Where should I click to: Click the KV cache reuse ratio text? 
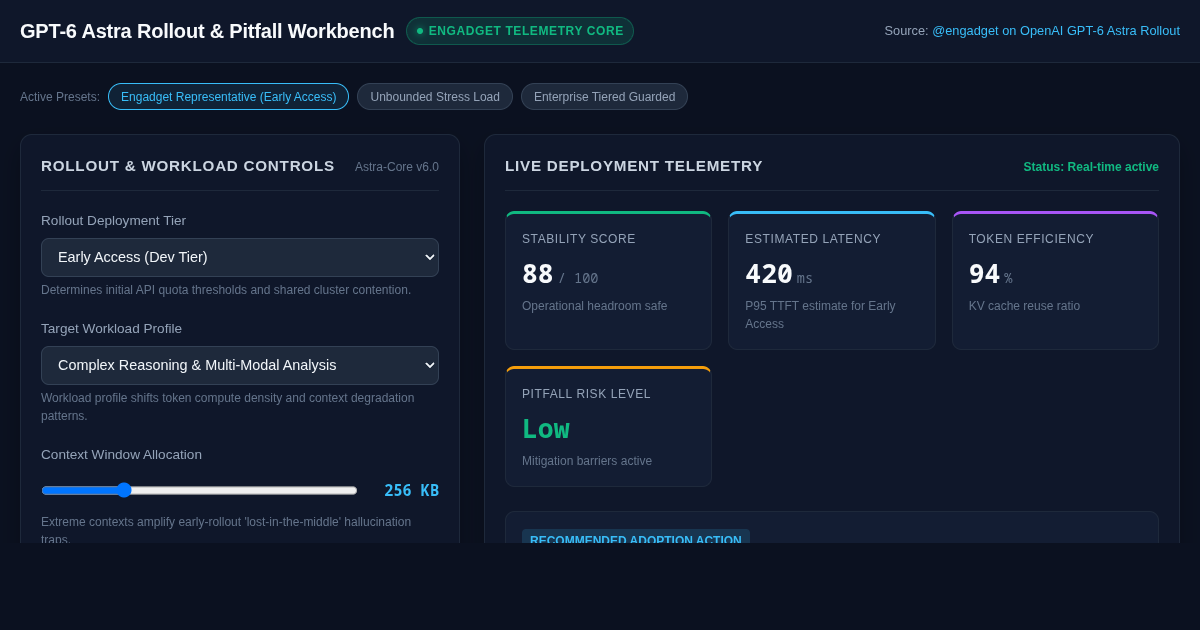[x=1024, y=306]
